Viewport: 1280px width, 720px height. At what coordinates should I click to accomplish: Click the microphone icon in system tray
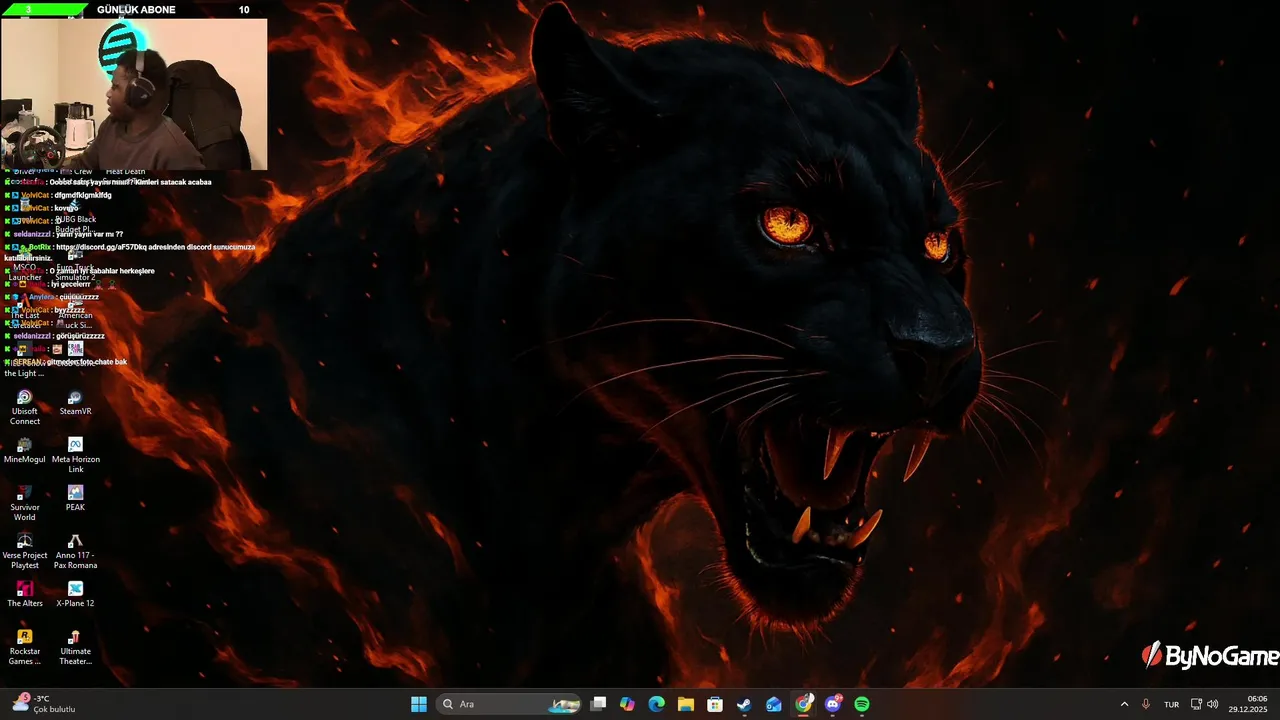[1146, 704]
